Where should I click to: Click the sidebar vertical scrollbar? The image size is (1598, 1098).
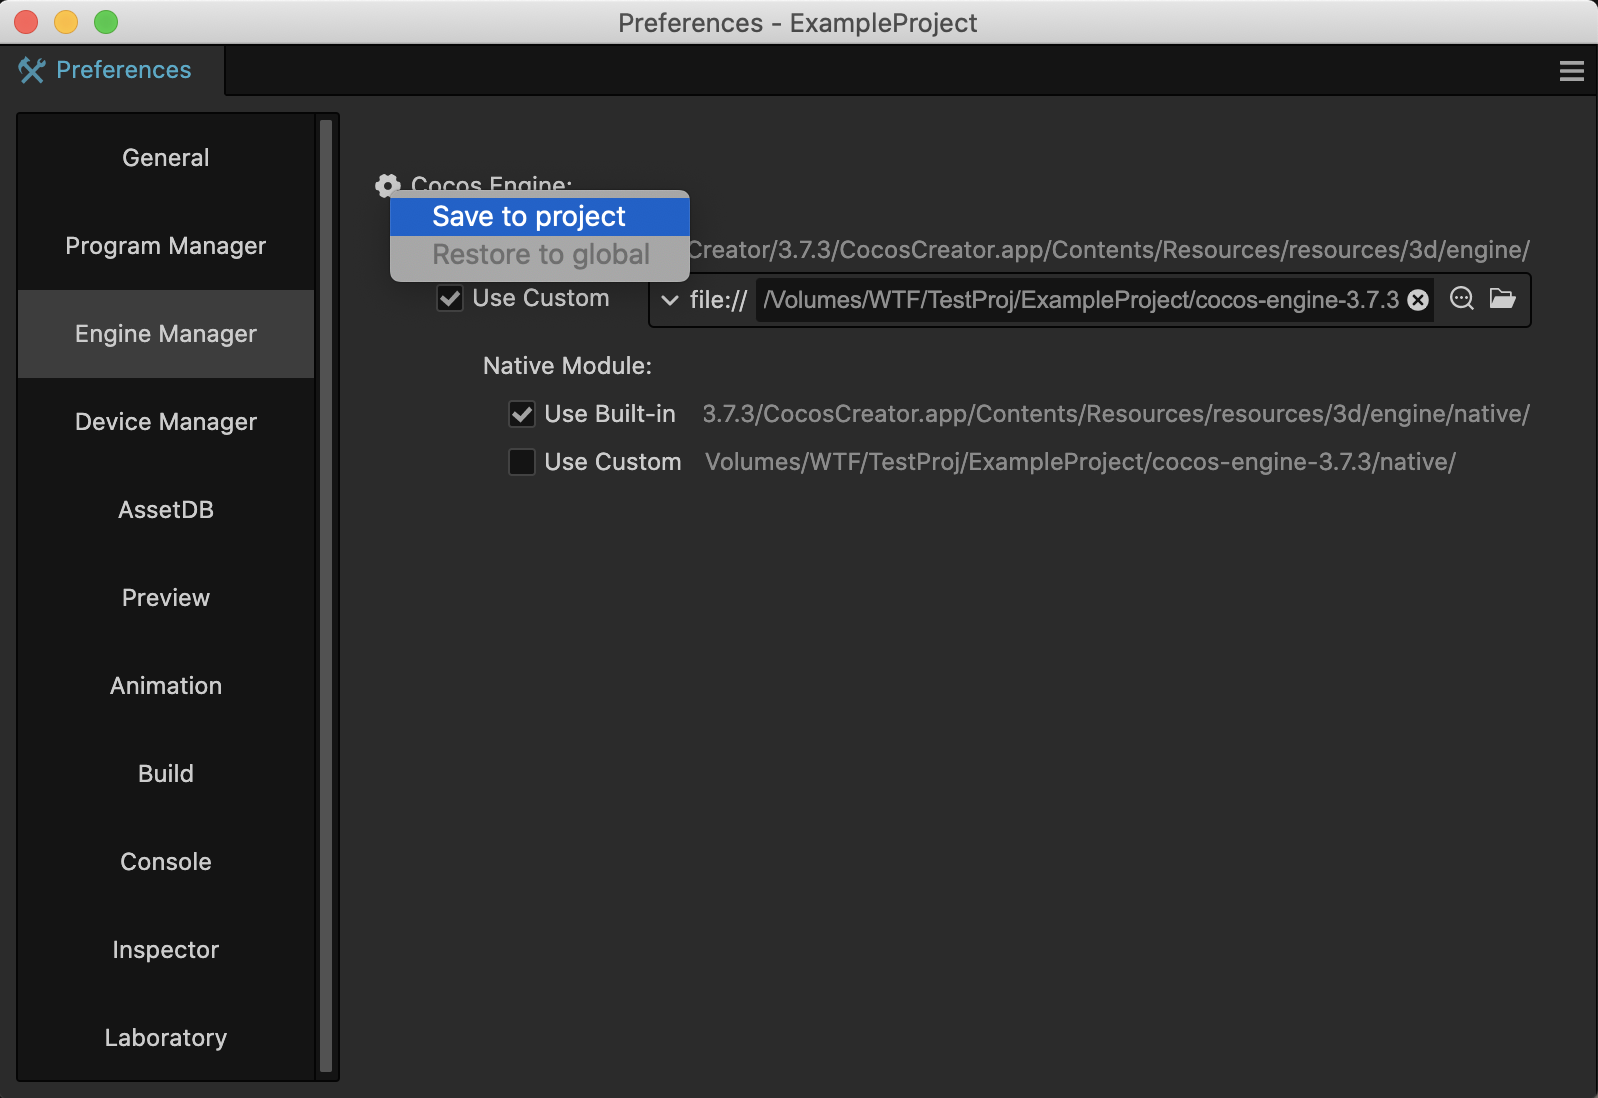tap(325, 596)
